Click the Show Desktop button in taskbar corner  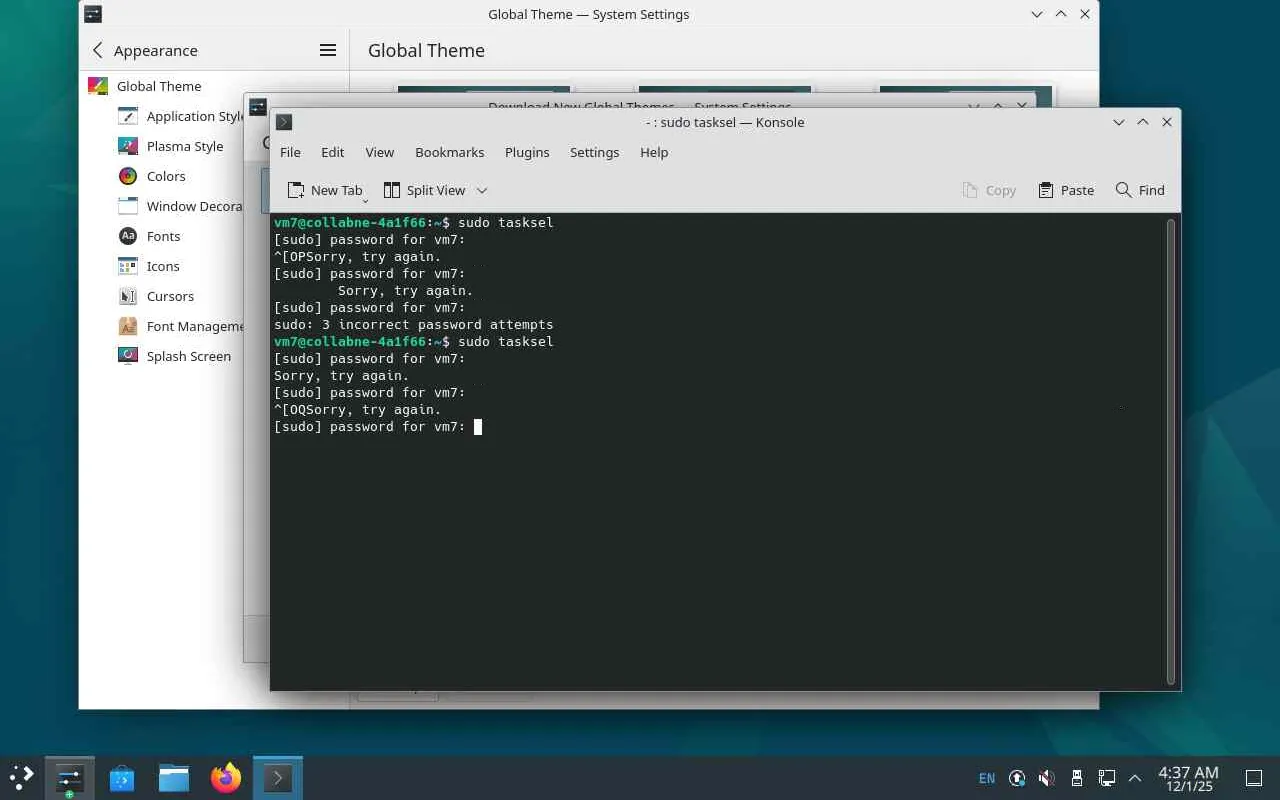(1253, 778)
